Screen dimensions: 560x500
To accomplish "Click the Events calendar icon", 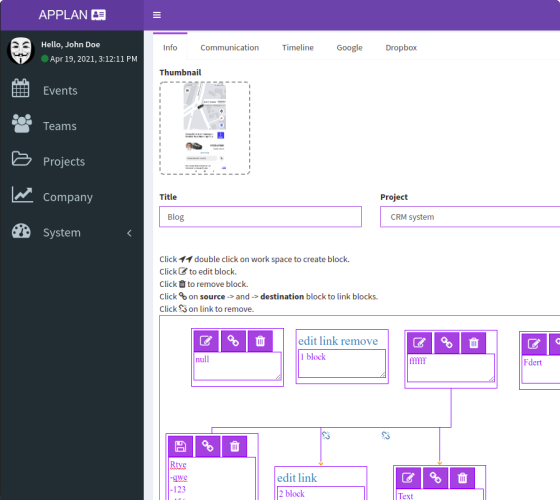I will point(20,88).
